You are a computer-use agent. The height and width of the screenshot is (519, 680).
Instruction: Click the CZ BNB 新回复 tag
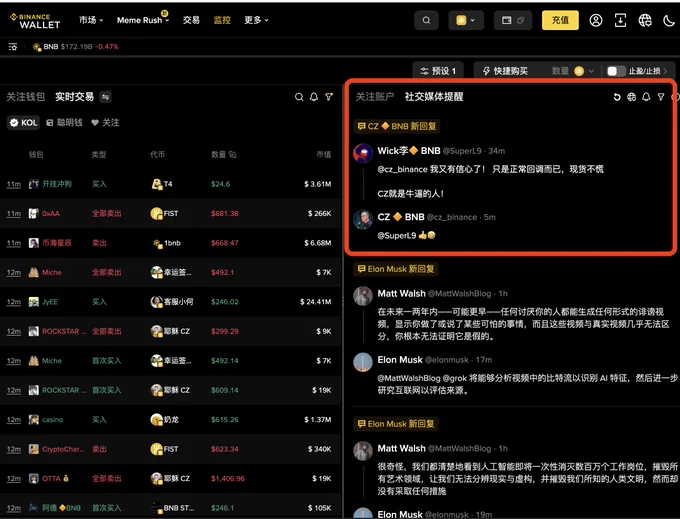pos(397,126)
